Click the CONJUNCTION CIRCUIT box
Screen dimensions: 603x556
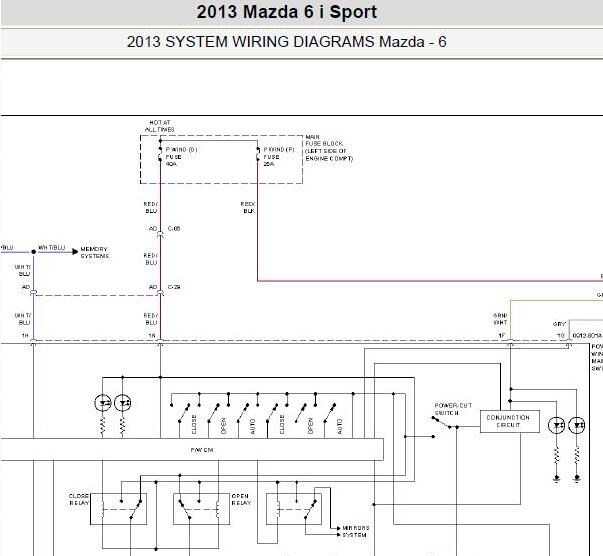click(x=510, y=421)
